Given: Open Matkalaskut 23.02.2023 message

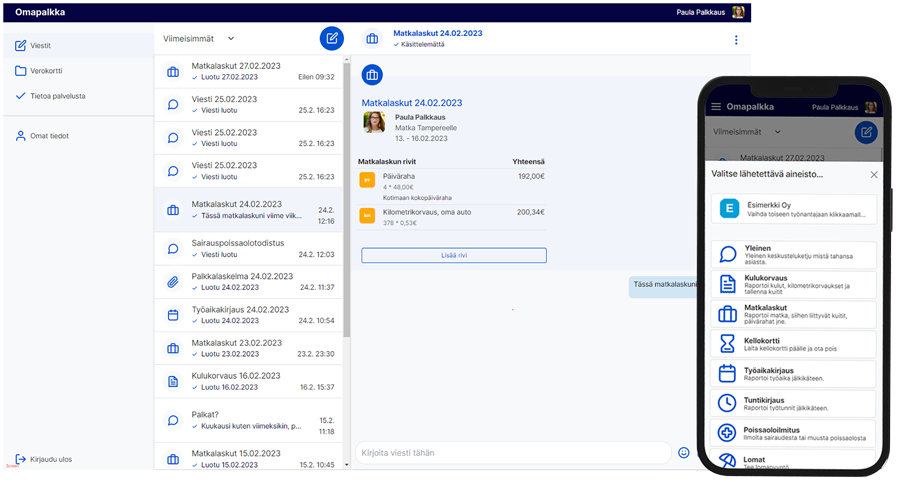Looking at the screenshot, I should pyautogui.click(x=249, y=348).
